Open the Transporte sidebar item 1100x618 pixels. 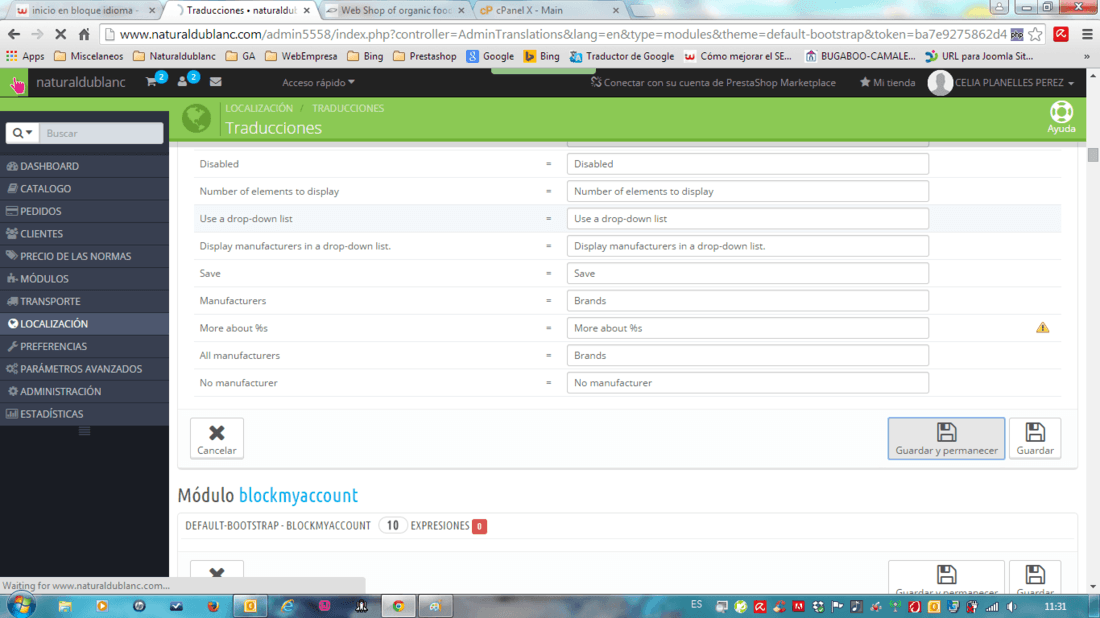(84, 301)
